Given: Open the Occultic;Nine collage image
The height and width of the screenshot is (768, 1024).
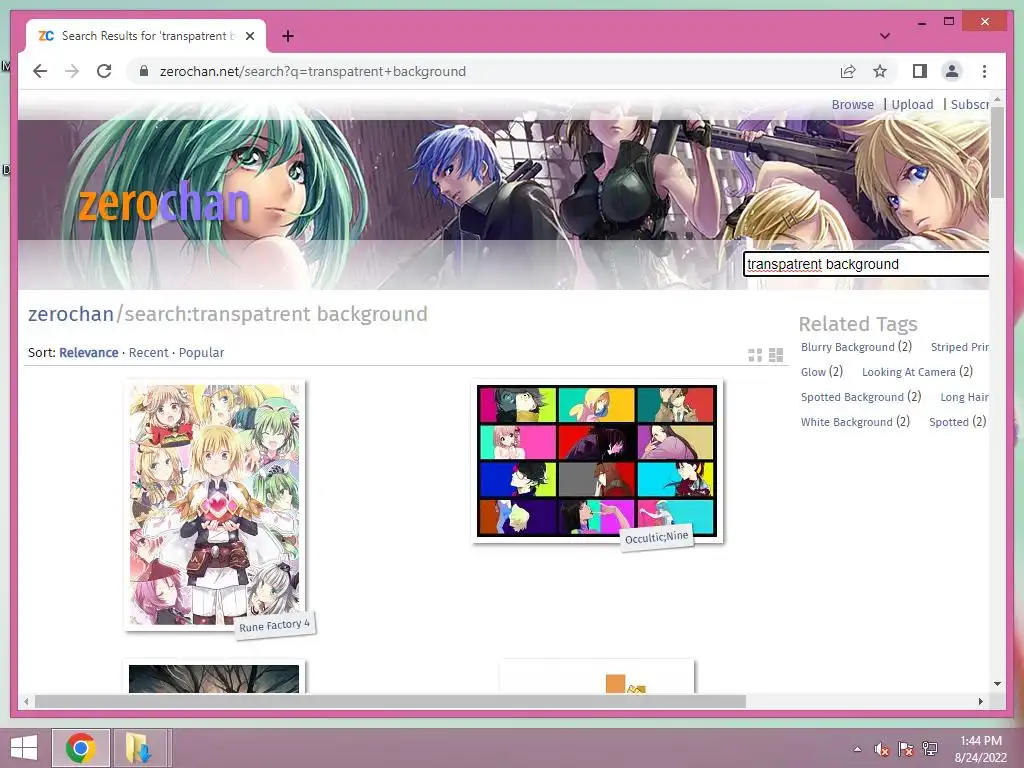Looking at the screenshot, I should [x=597, y=461].
